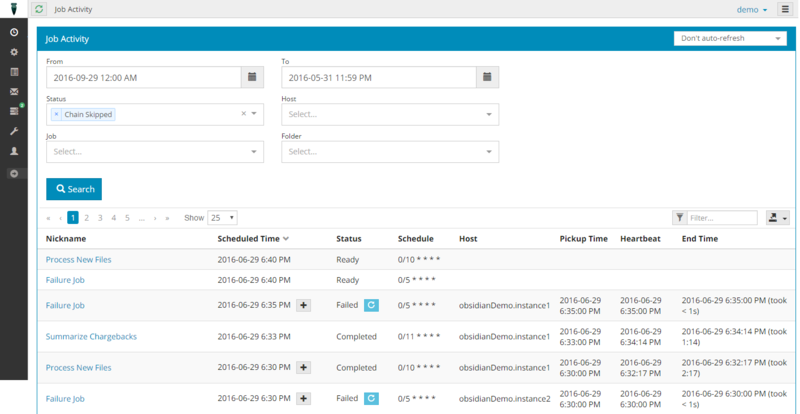Open the wrench icon in the sidebar
The image size is (800, 414).
[14, 131]
